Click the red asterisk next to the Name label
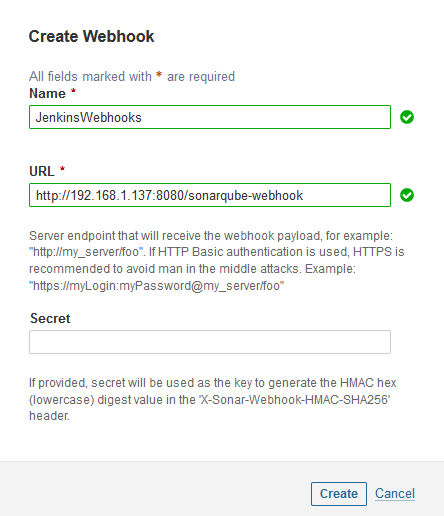Viewport: 444px width, 516px height. (x=73, y=91)
